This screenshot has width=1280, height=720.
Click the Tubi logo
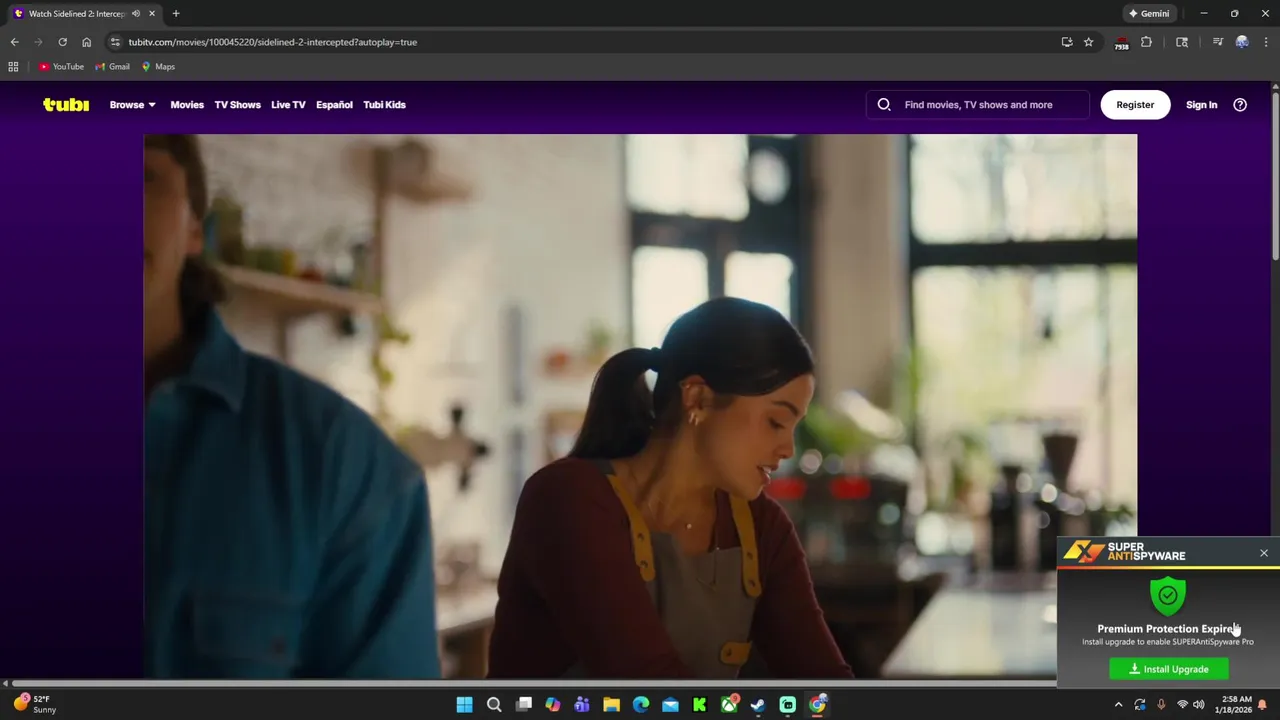(x=66, y=104)
